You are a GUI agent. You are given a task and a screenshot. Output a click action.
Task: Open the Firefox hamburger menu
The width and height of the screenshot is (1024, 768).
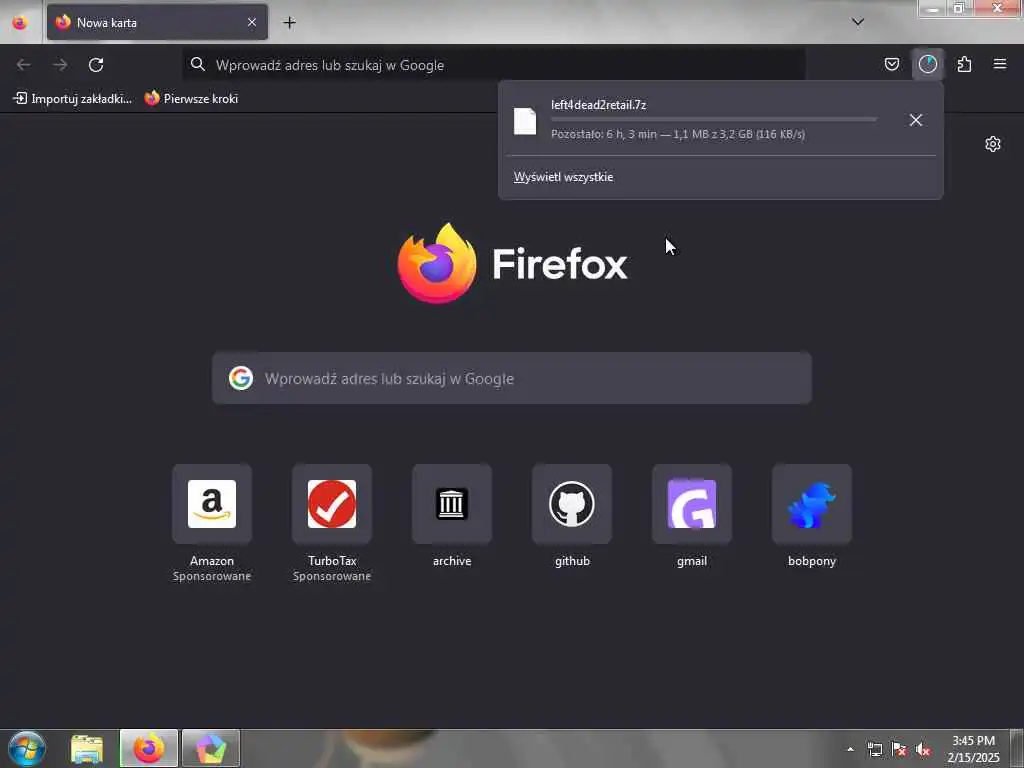pos(1000,64)
